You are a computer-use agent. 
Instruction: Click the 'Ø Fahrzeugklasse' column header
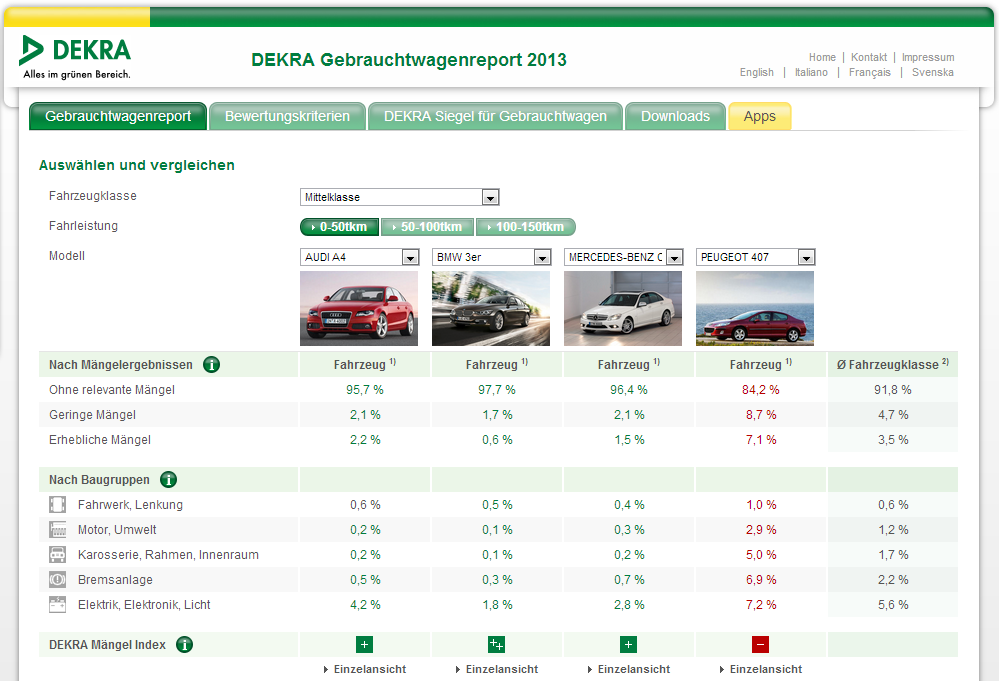[x=892, y=364]
